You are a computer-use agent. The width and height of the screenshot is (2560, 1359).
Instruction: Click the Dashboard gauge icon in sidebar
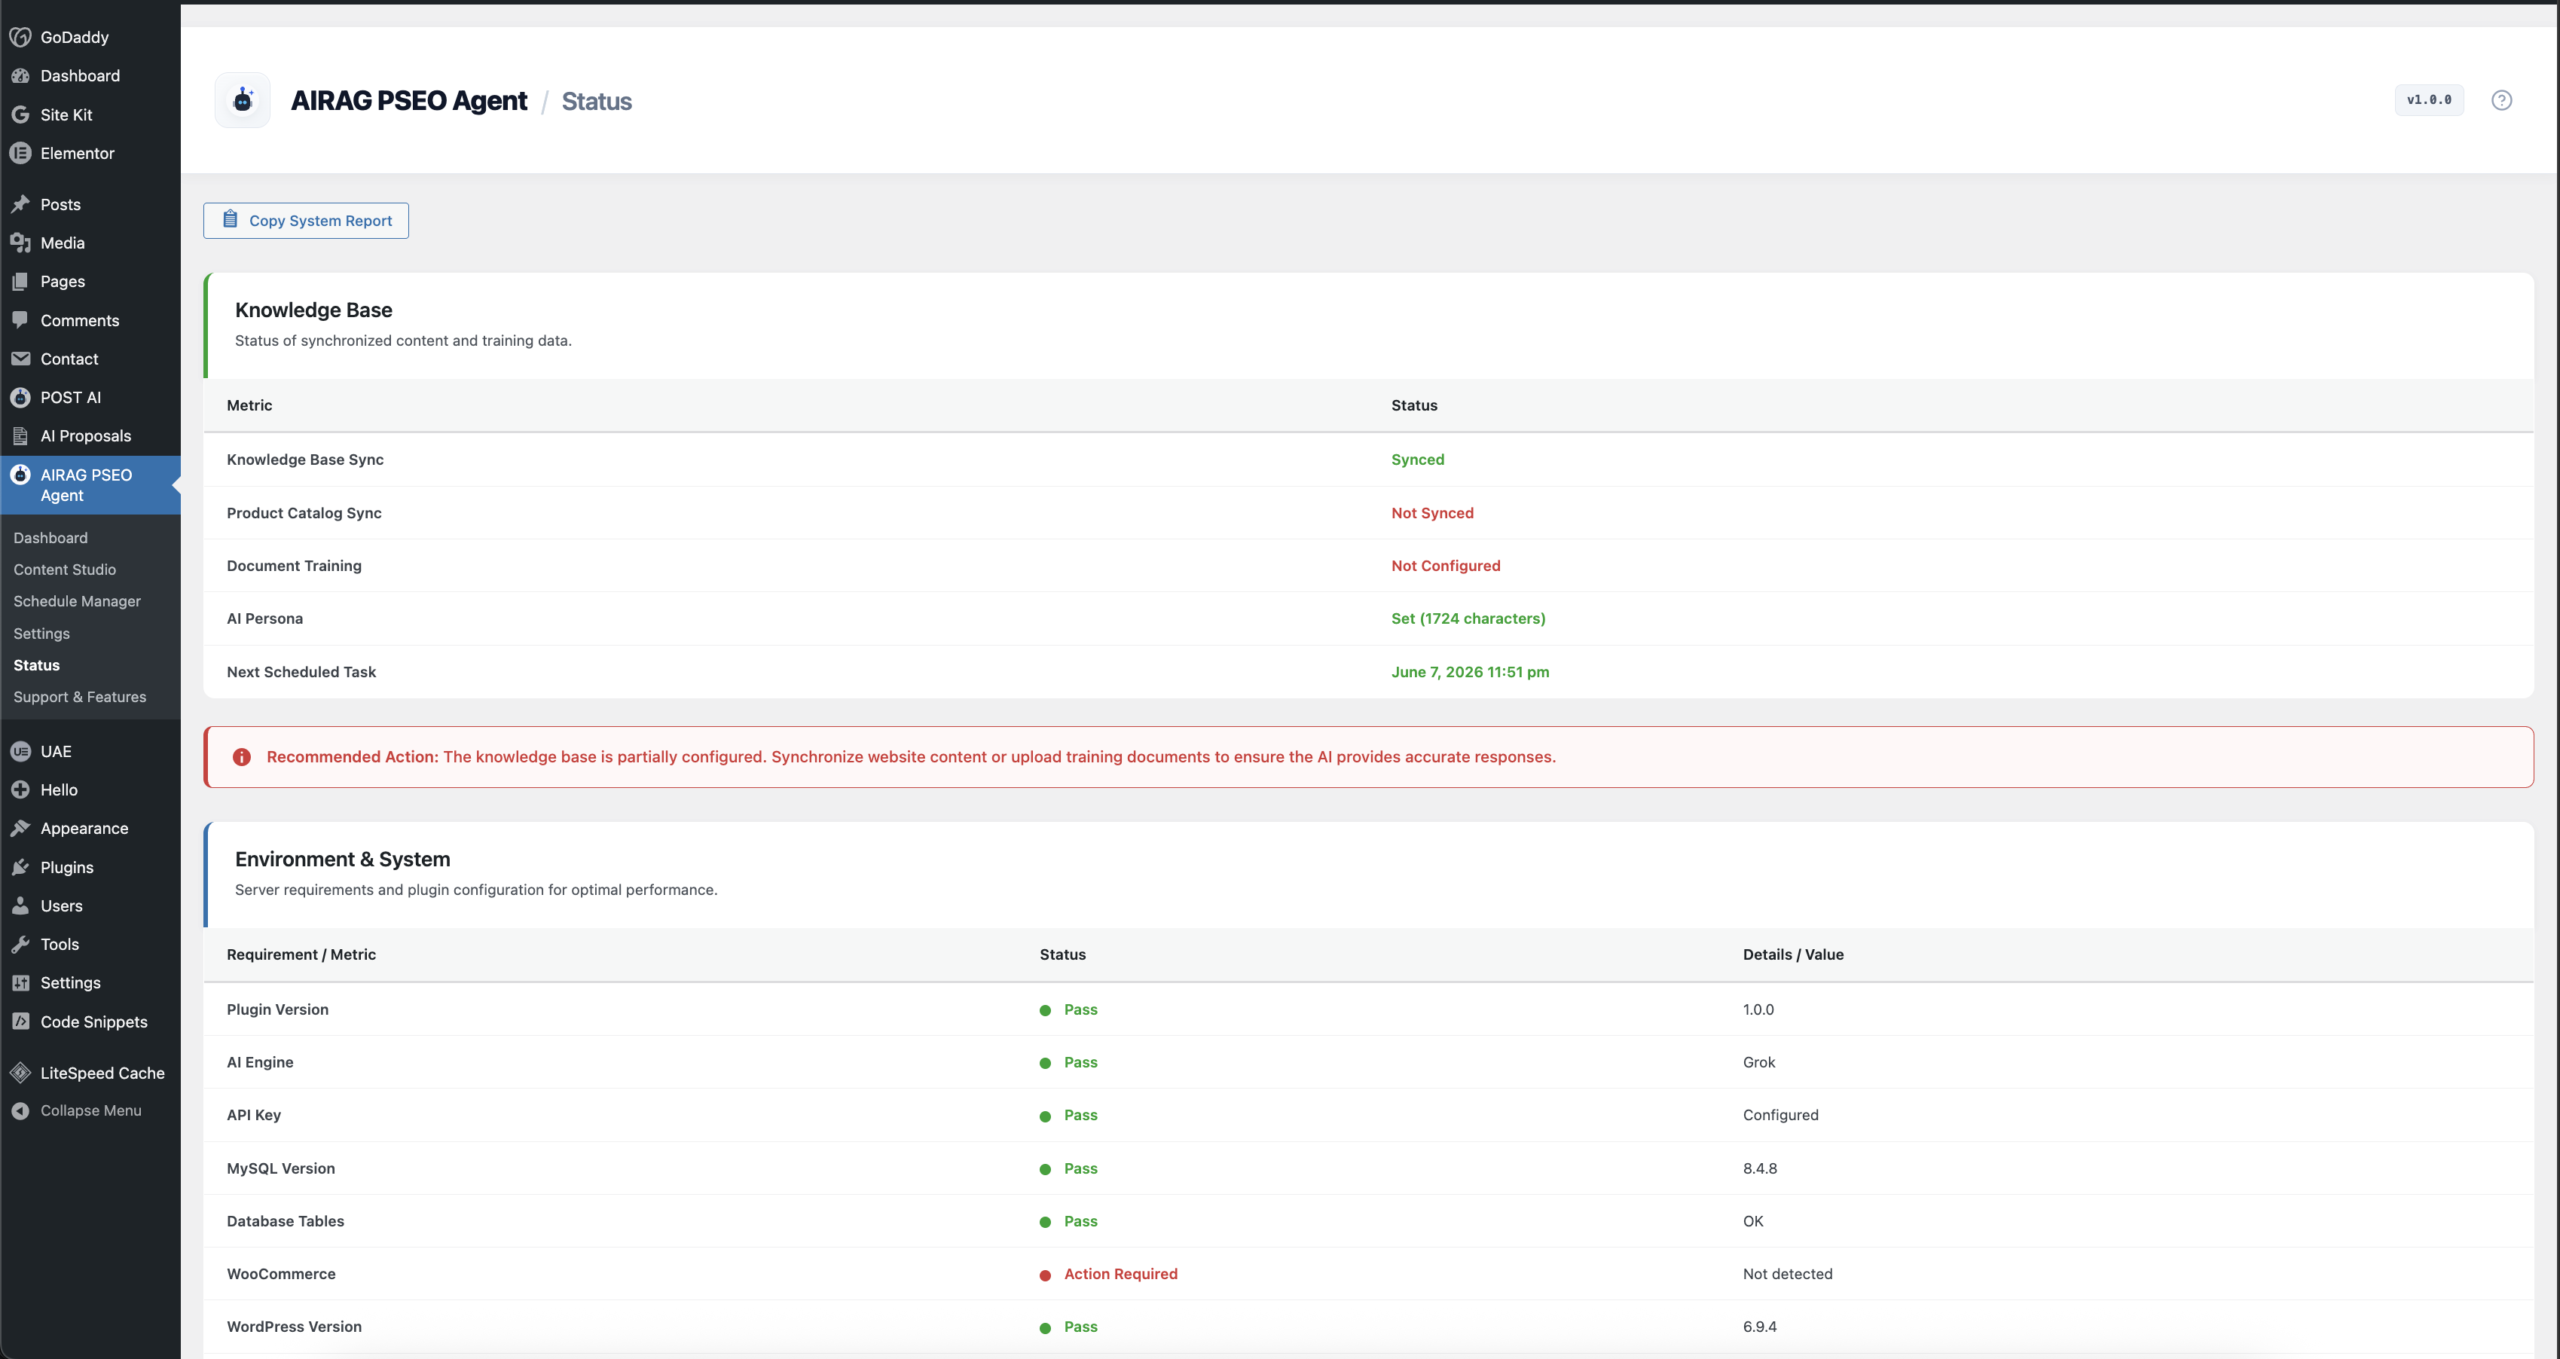pos(20,76)
